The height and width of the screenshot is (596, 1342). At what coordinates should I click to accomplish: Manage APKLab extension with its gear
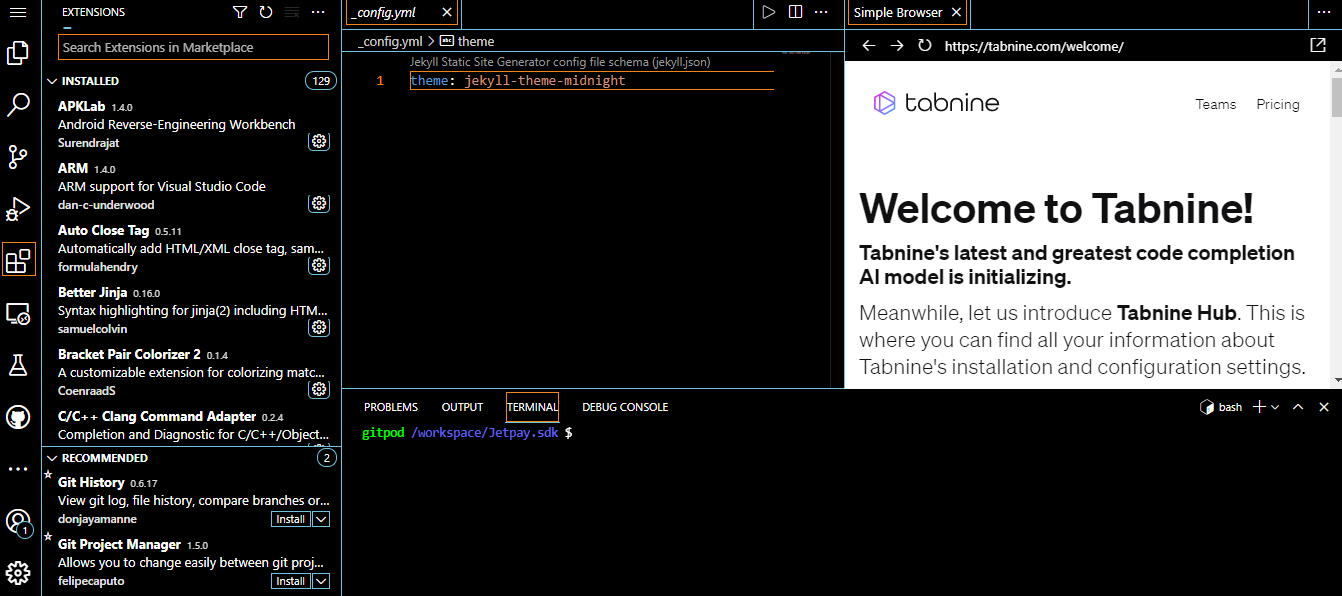[319, 141]
